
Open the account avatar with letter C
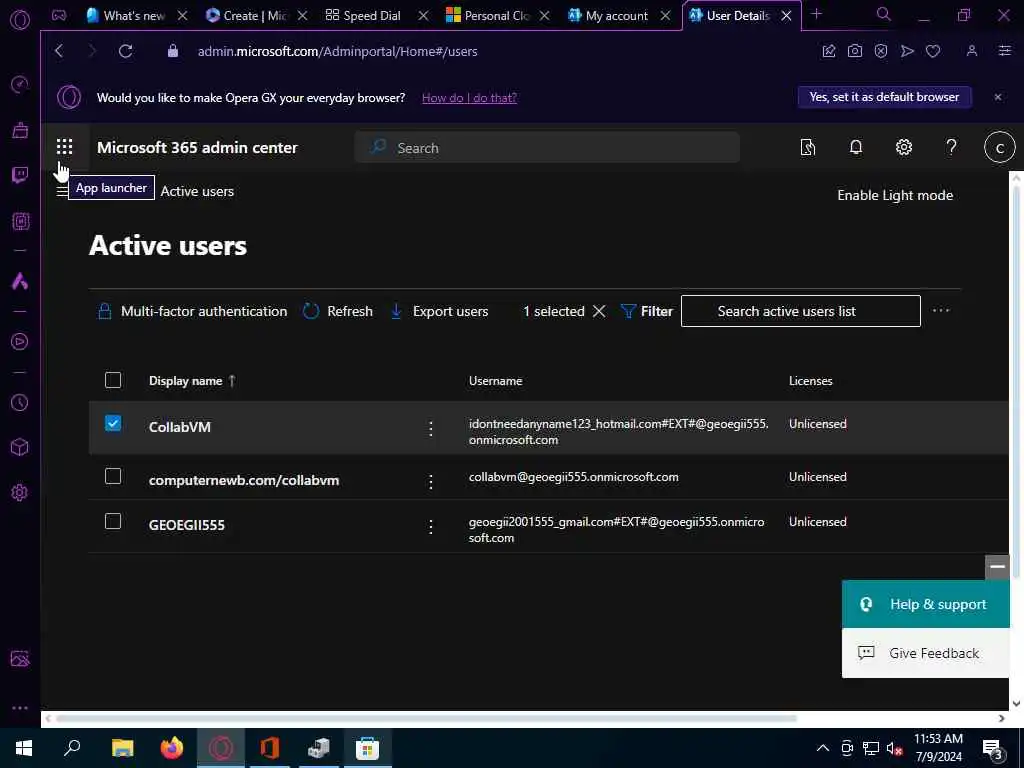click(x=999, y=148)
